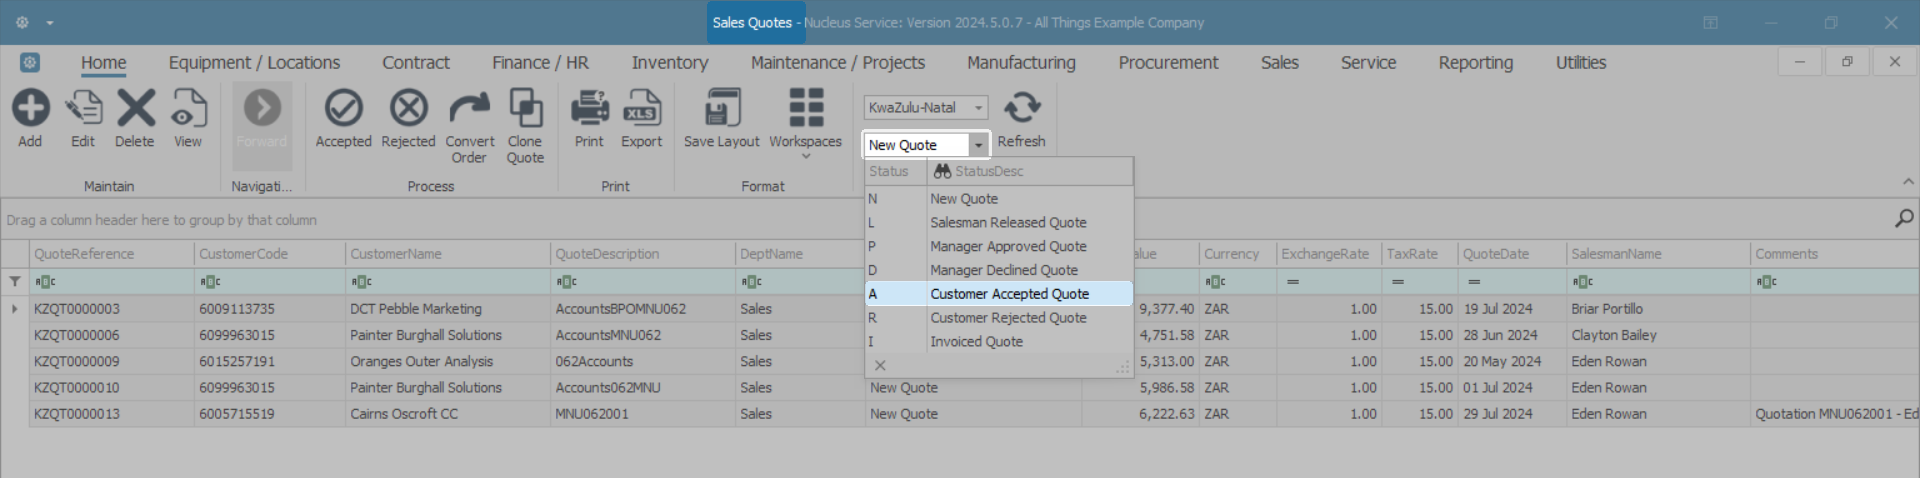Click the Convert Order icon
The height and width of the screenshot is (478, 1920).
pyautogui.click(x=469, y=108)
